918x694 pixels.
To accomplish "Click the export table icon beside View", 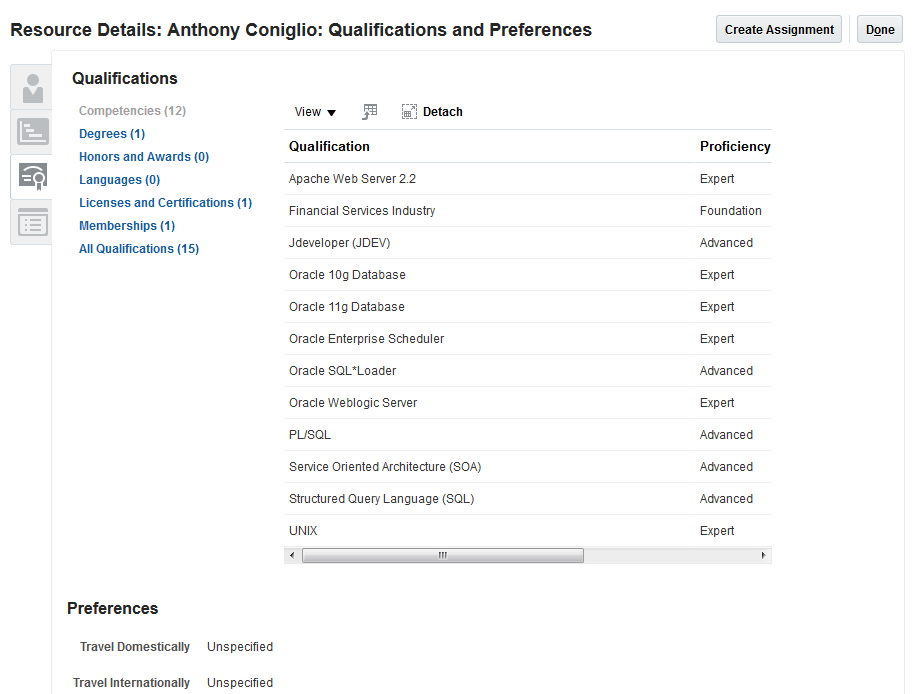I will (370, 112).
